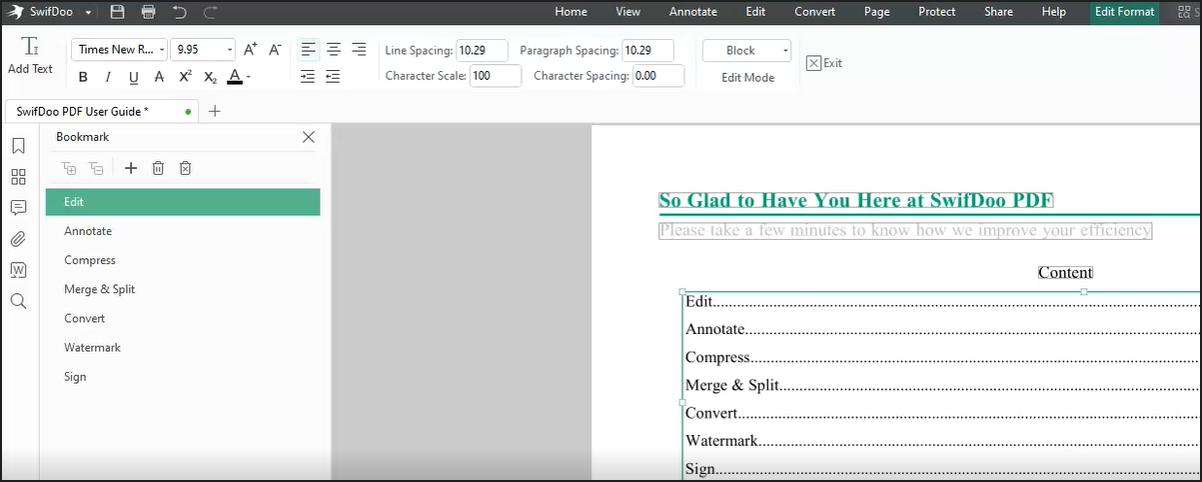Open the View menu tab
This screenshot has width=1202, height=482.
click(x=628, y=12)
